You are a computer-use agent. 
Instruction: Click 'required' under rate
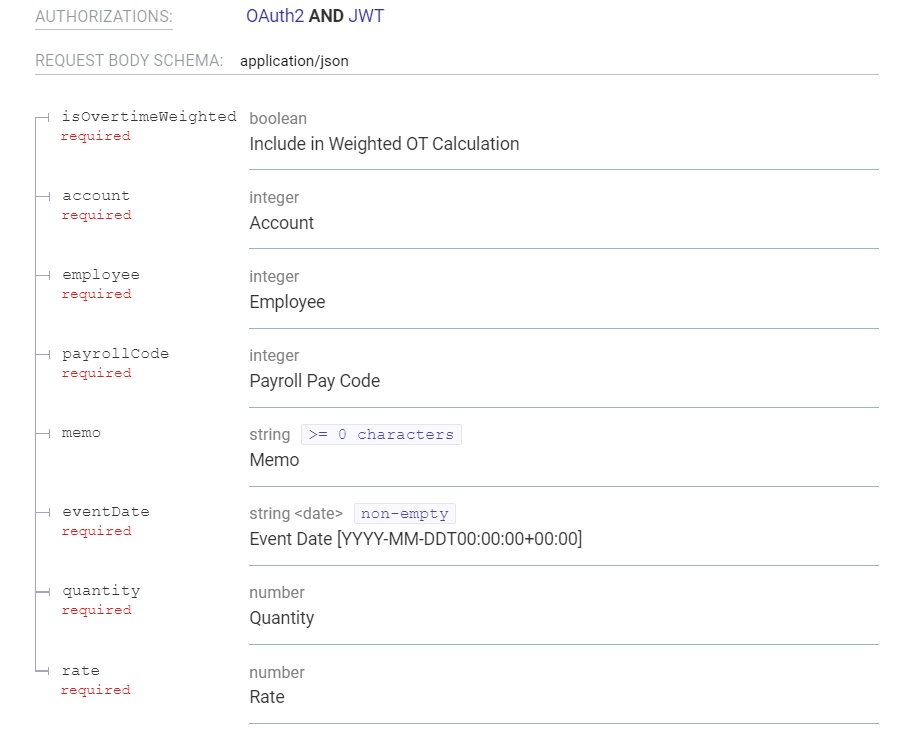96,690
